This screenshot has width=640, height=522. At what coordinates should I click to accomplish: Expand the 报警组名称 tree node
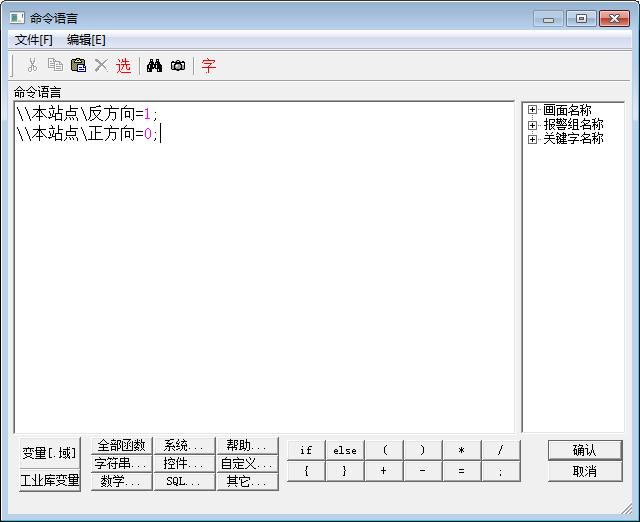pos(532,124)
